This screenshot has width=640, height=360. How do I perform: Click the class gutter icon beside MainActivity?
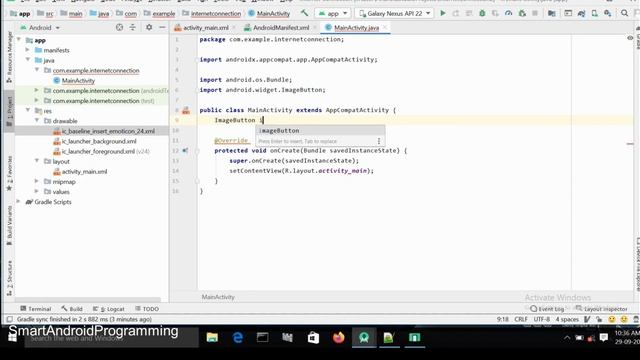click(186, 110)
